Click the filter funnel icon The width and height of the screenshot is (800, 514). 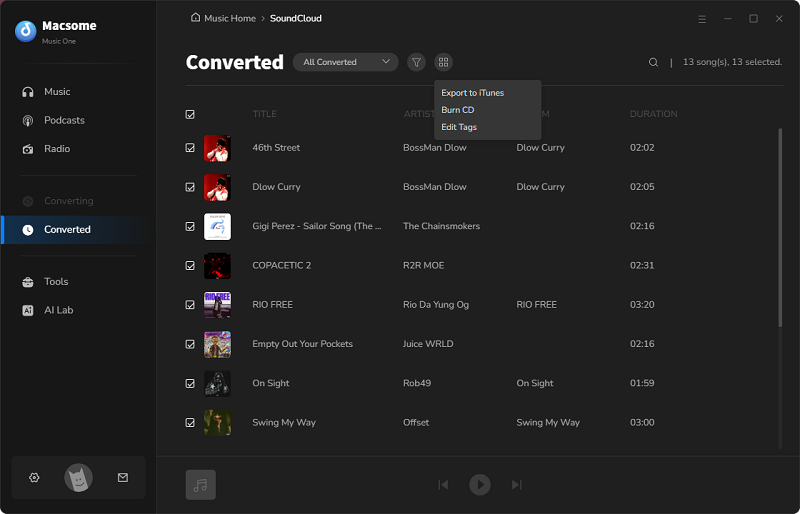coord(416,62)
